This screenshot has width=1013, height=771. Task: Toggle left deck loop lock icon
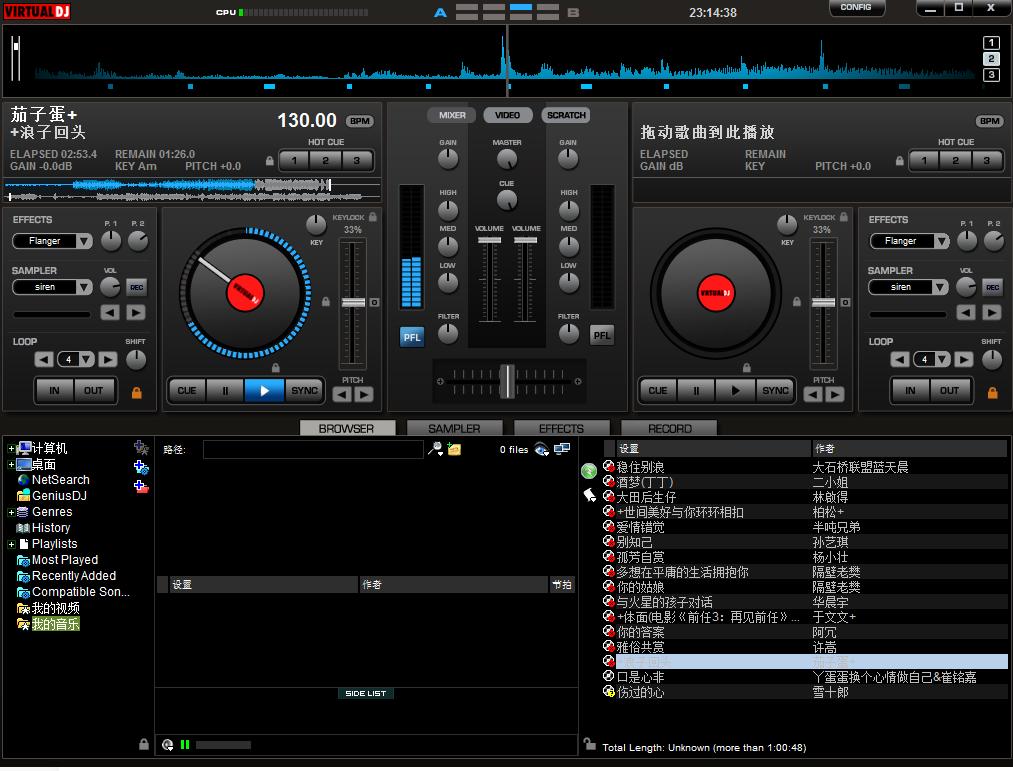136,393
